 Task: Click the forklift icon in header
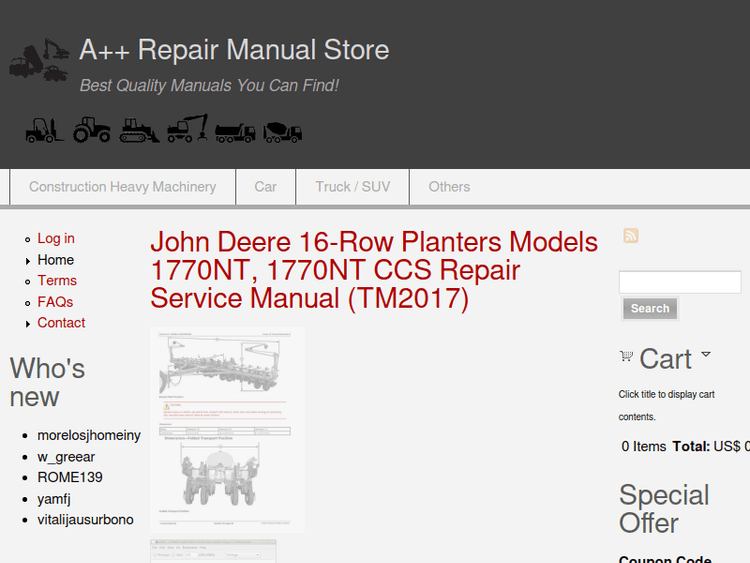pos(44,130)
